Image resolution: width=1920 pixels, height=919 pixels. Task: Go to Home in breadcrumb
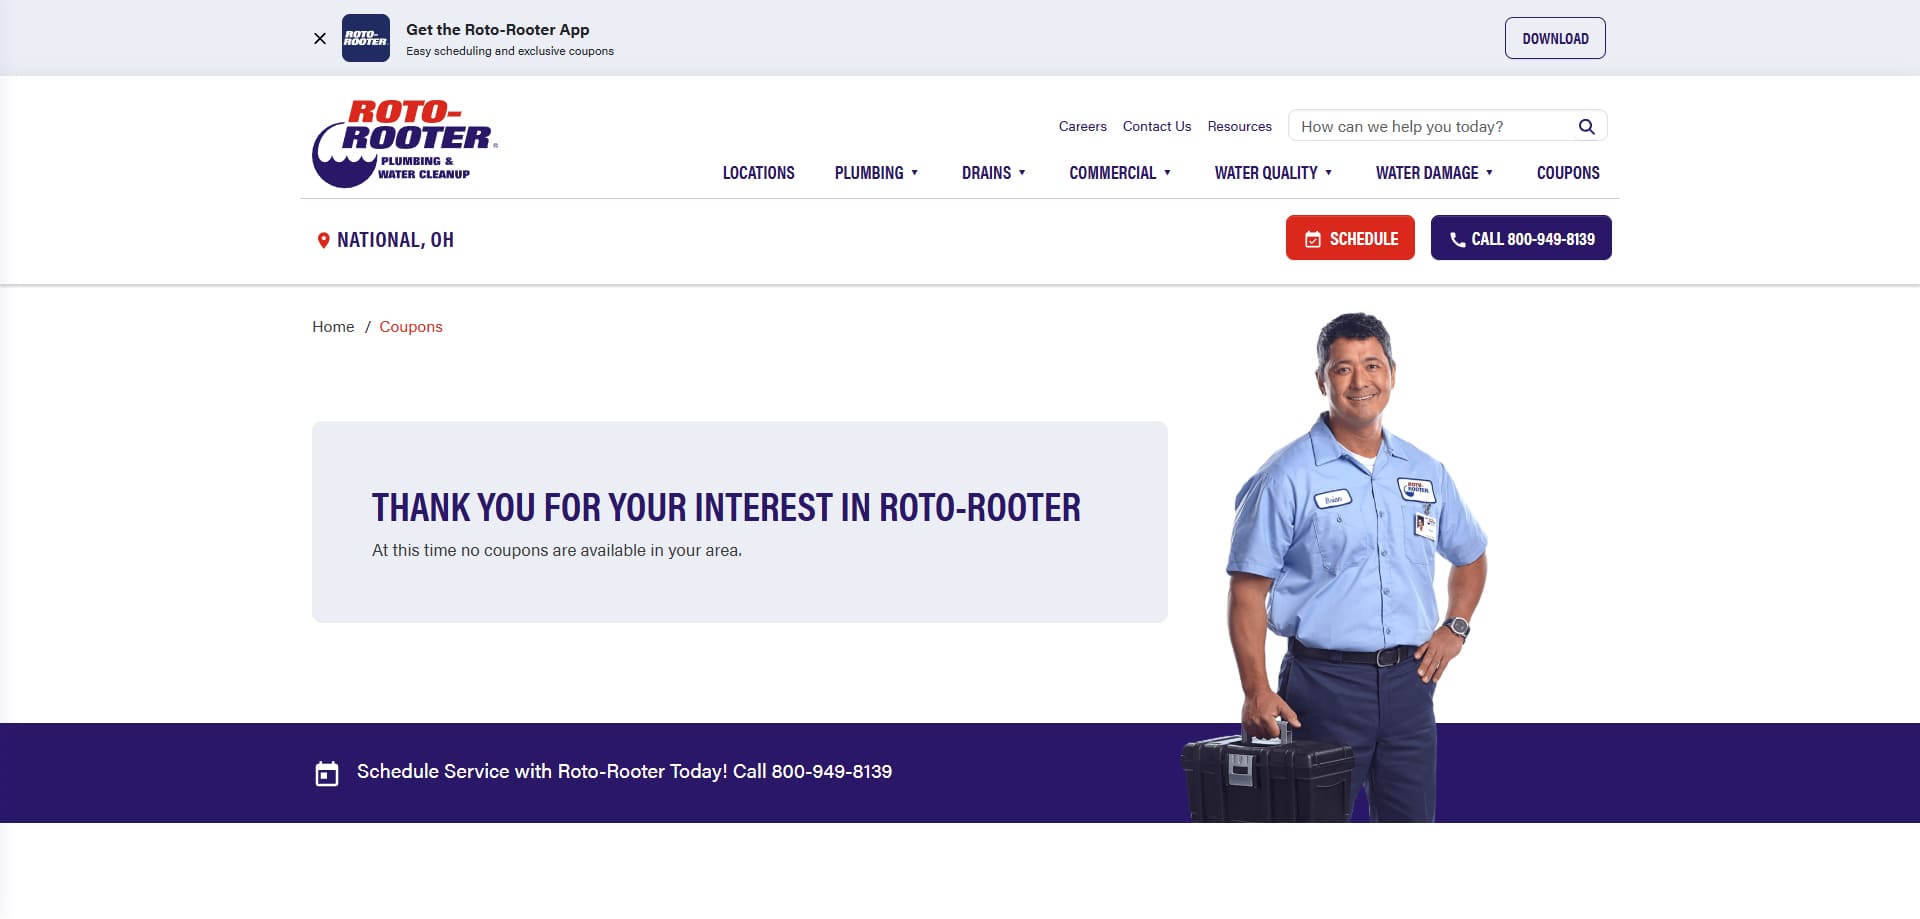[x=333, y=327]
